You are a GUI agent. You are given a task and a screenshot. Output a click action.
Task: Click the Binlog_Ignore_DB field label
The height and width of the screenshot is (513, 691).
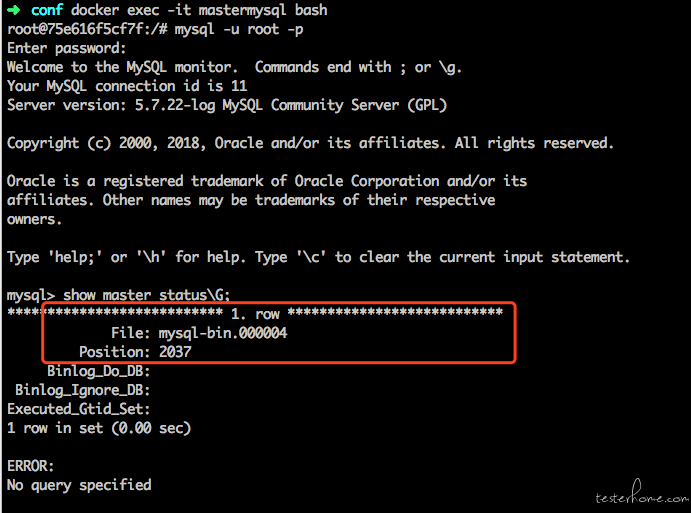tap(83, 390)
